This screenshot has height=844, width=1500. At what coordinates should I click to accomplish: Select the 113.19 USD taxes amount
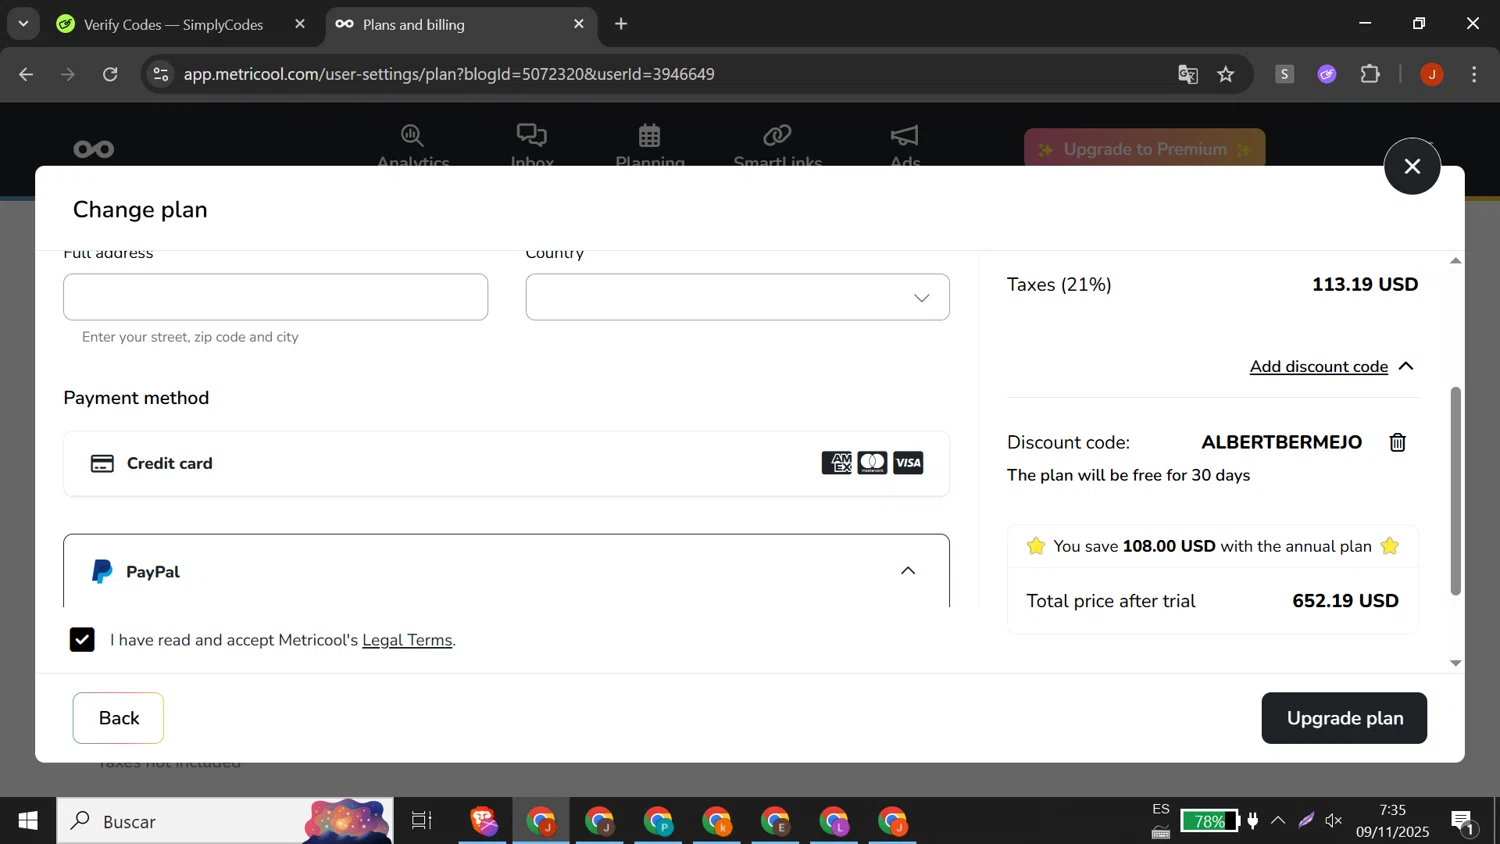(1365, 285)
